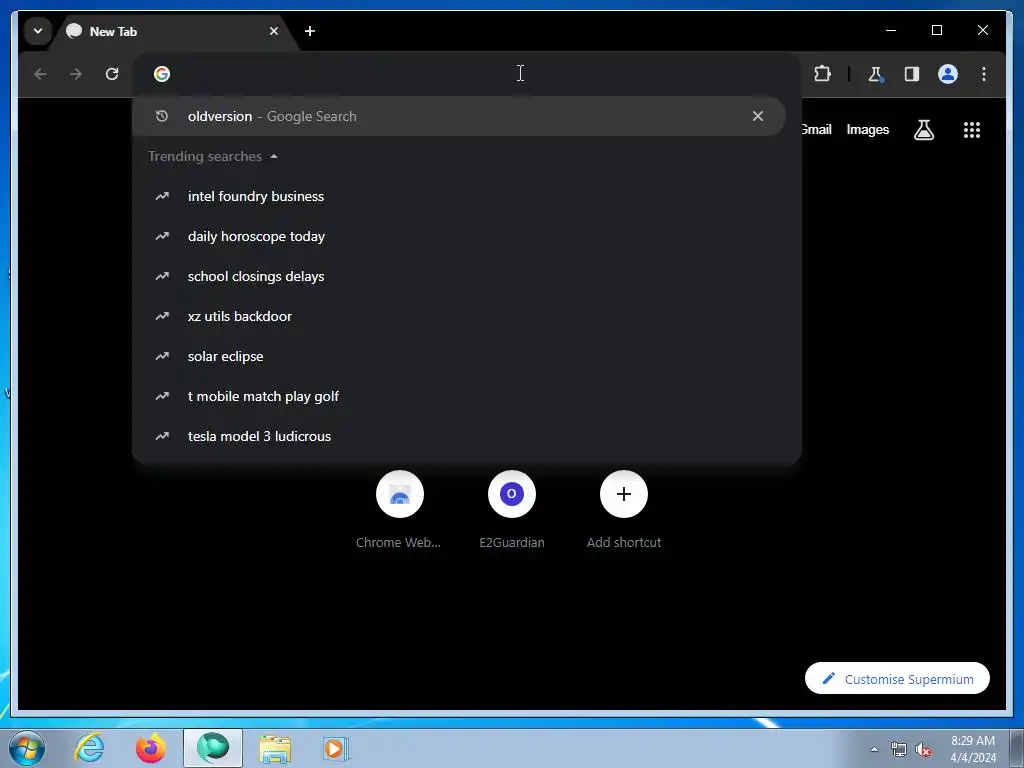This screenshot has width=1024, height=768.
Task: Click the history clock icon beside oldversion
Action: [x=162, y=116]
